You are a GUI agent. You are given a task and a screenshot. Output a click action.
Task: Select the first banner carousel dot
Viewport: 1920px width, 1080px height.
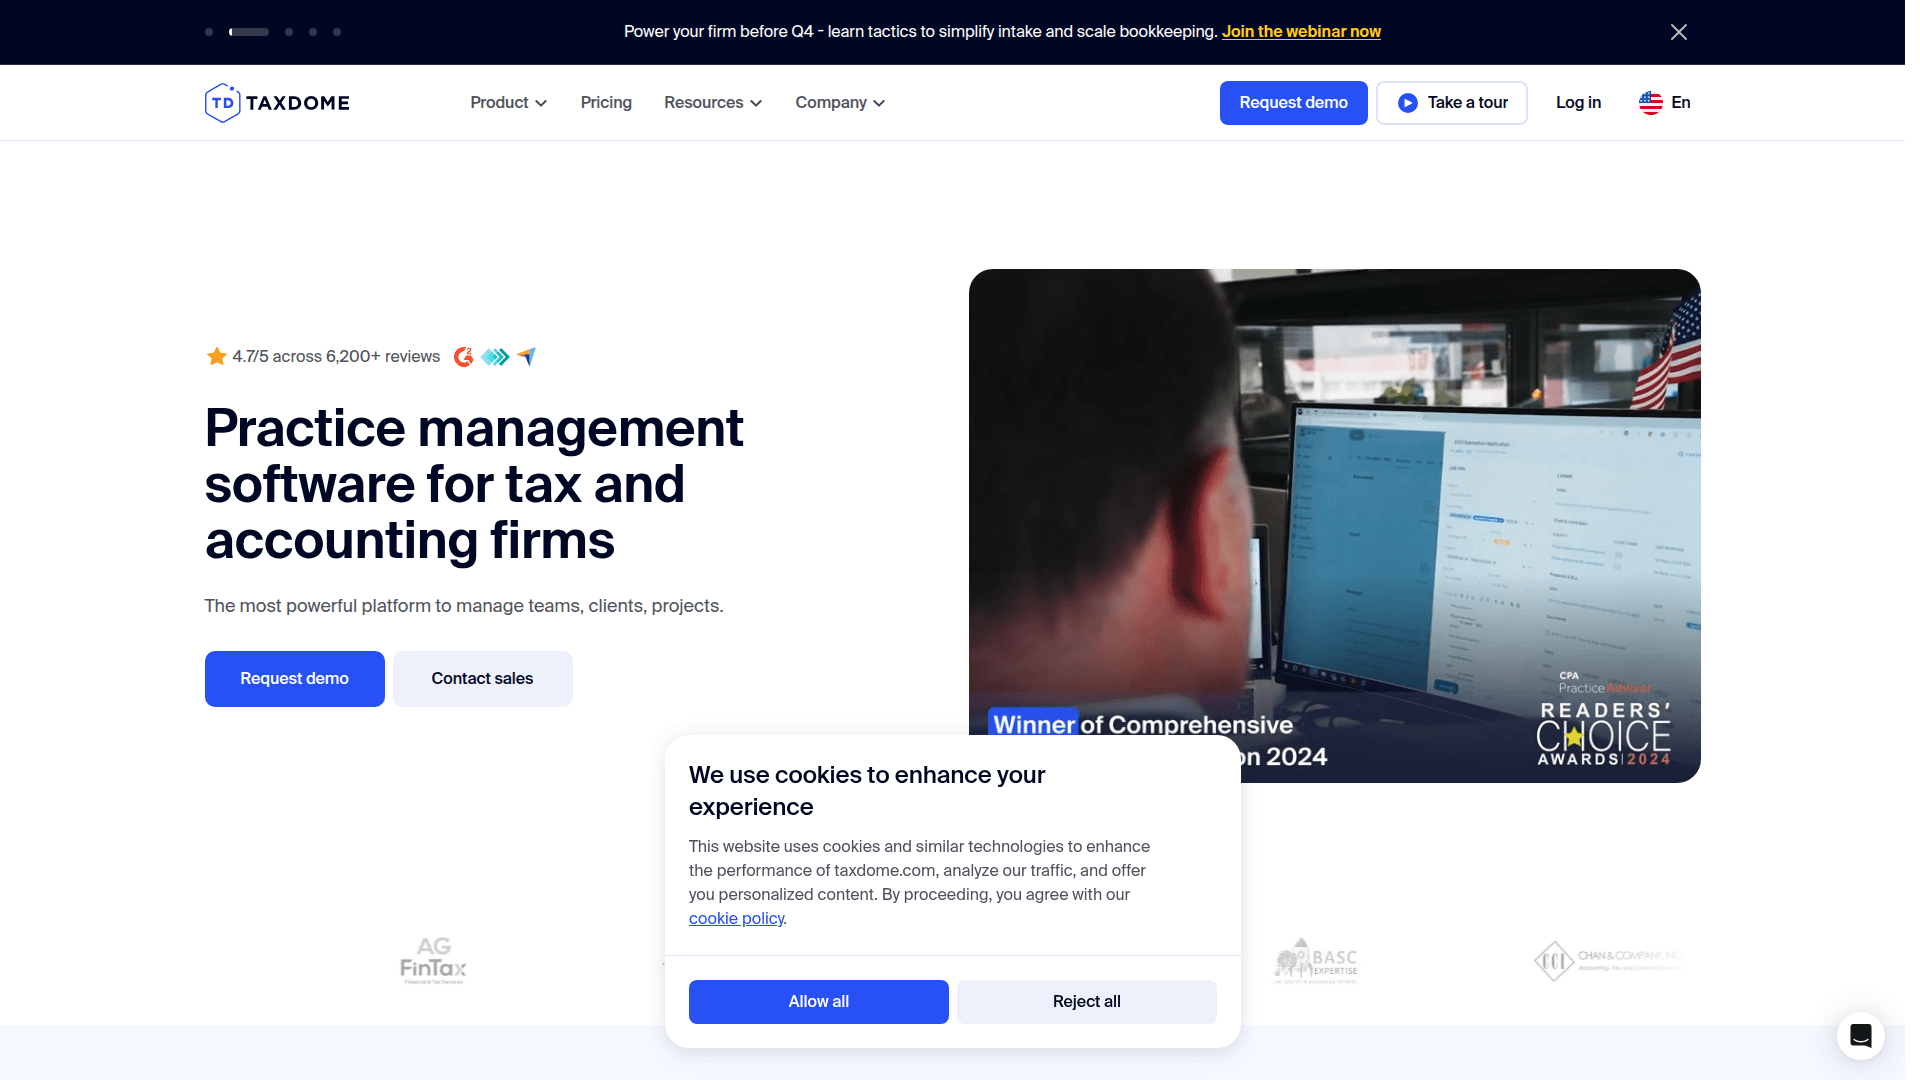pos(209,32)
